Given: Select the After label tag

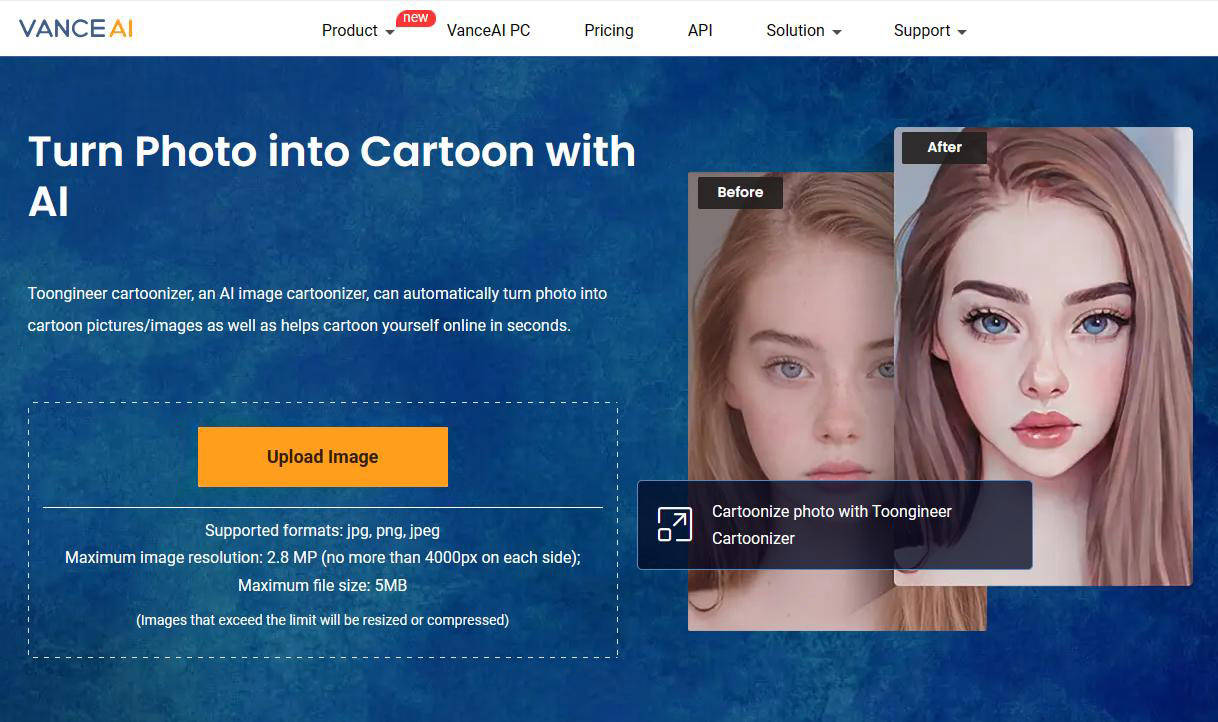Looking at the screenshot, I should click(944, 147).
